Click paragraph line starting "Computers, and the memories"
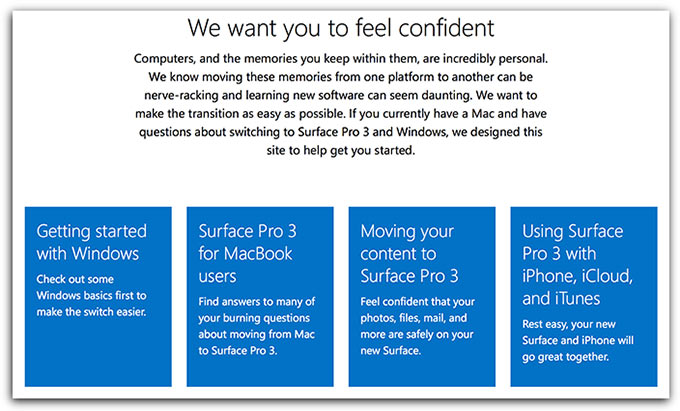Screen dimensions: 680x411 [x=341, y=59]
